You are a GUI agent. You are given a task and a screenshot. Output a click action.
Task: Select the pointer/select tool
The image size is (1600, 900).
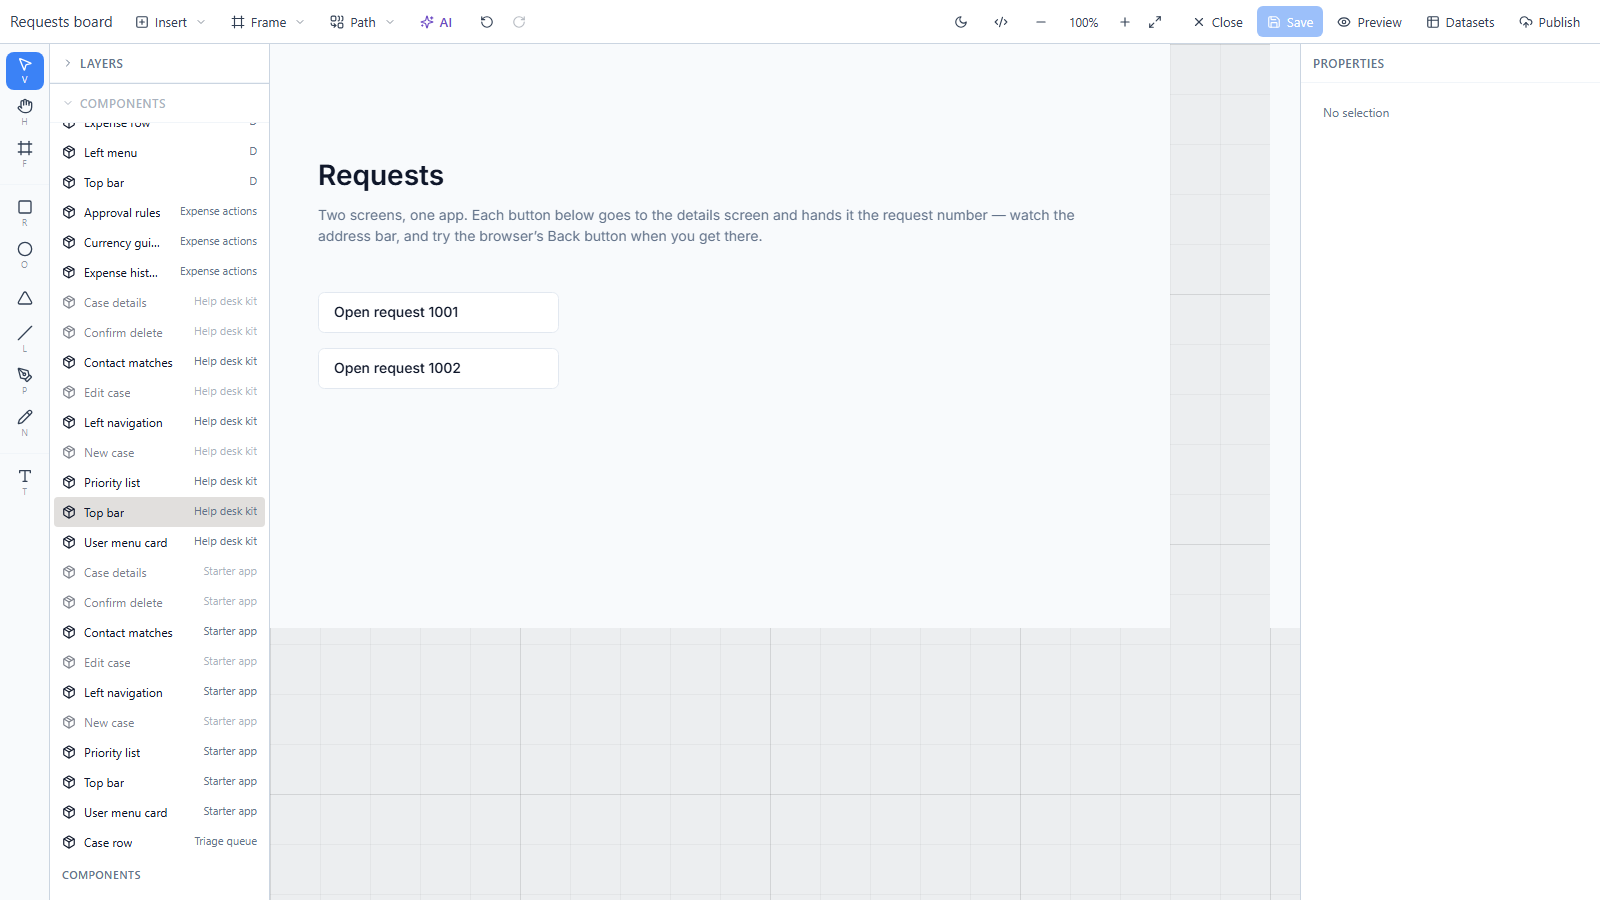click(x=25, y=70)
